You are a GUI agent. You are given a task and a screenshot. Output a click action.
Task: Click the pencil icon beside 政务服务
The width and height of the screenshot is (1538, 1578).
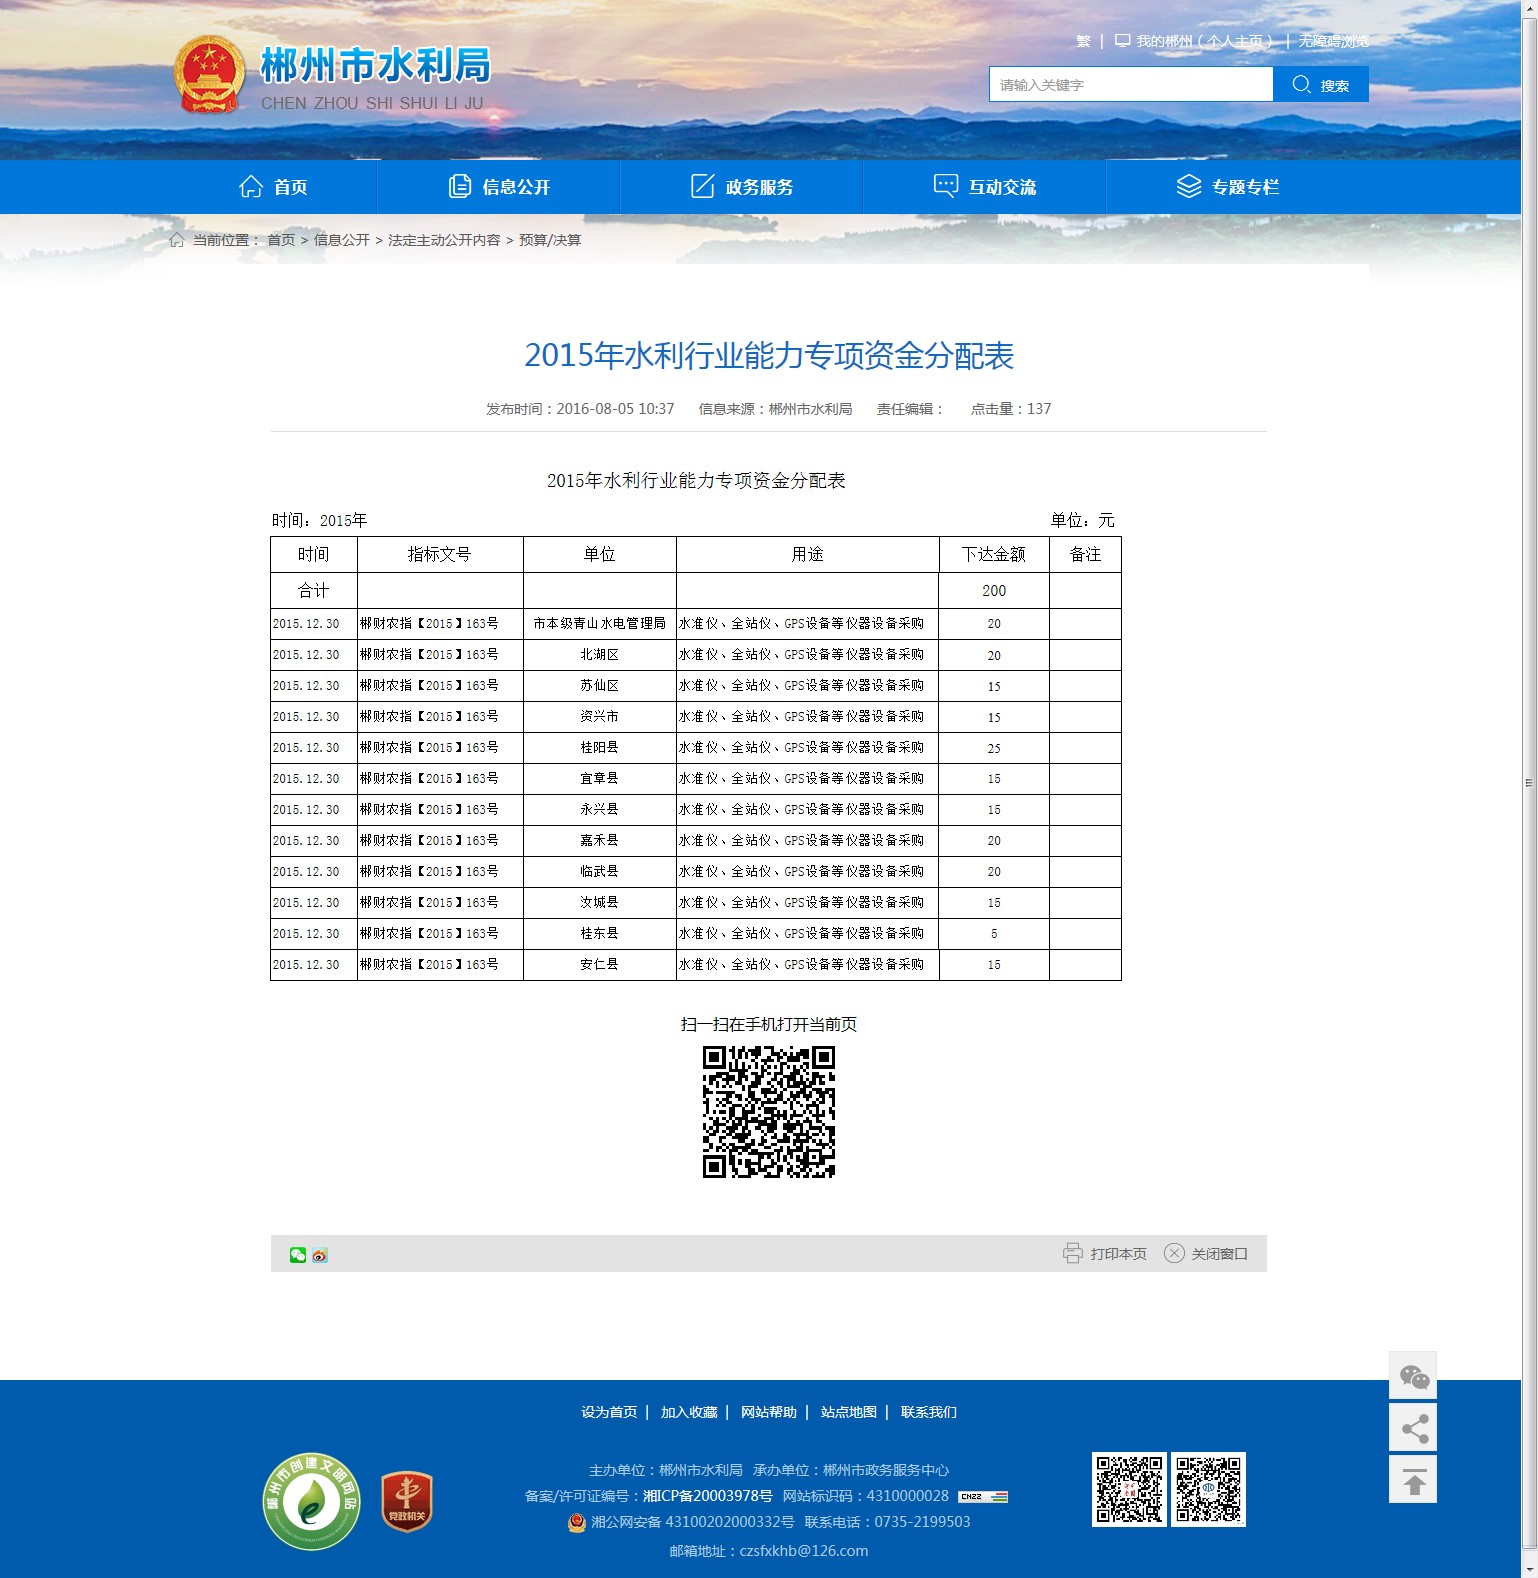703,187
